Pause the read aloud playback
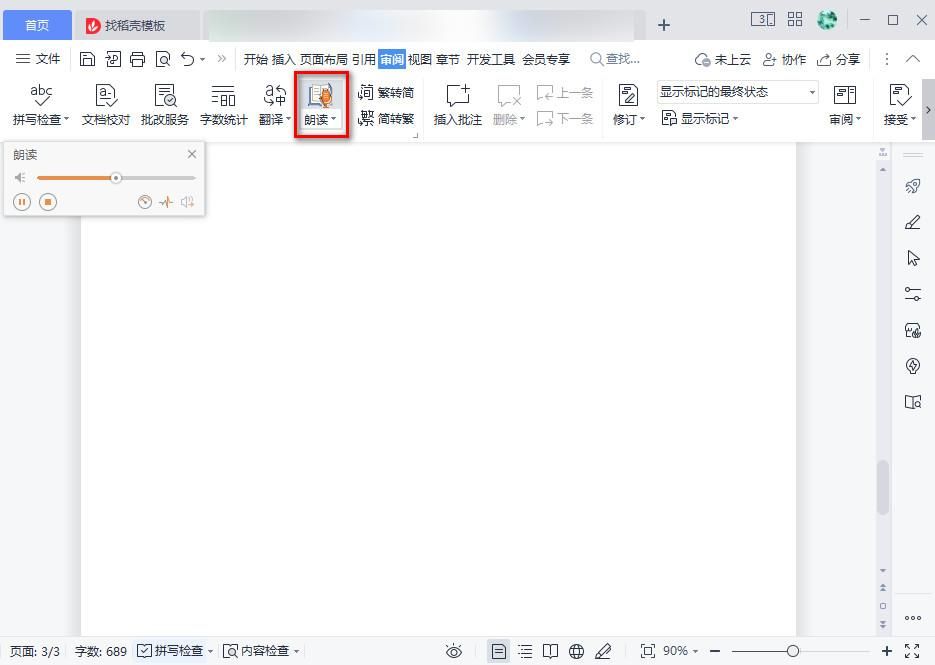The width and height of the screenshot is (935, 665). [22, 202]
